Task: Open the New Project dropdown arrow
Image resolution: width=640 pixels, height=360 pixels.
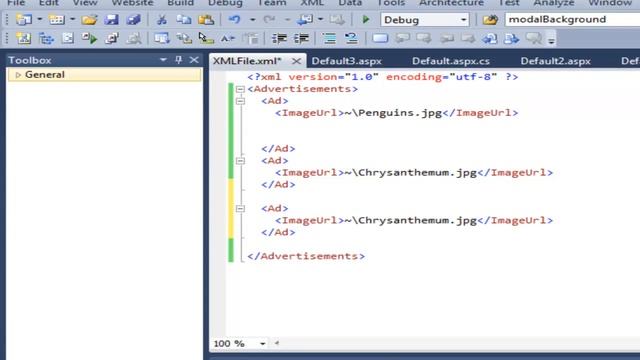Action: pyautogui.click(x=40, y=20)
